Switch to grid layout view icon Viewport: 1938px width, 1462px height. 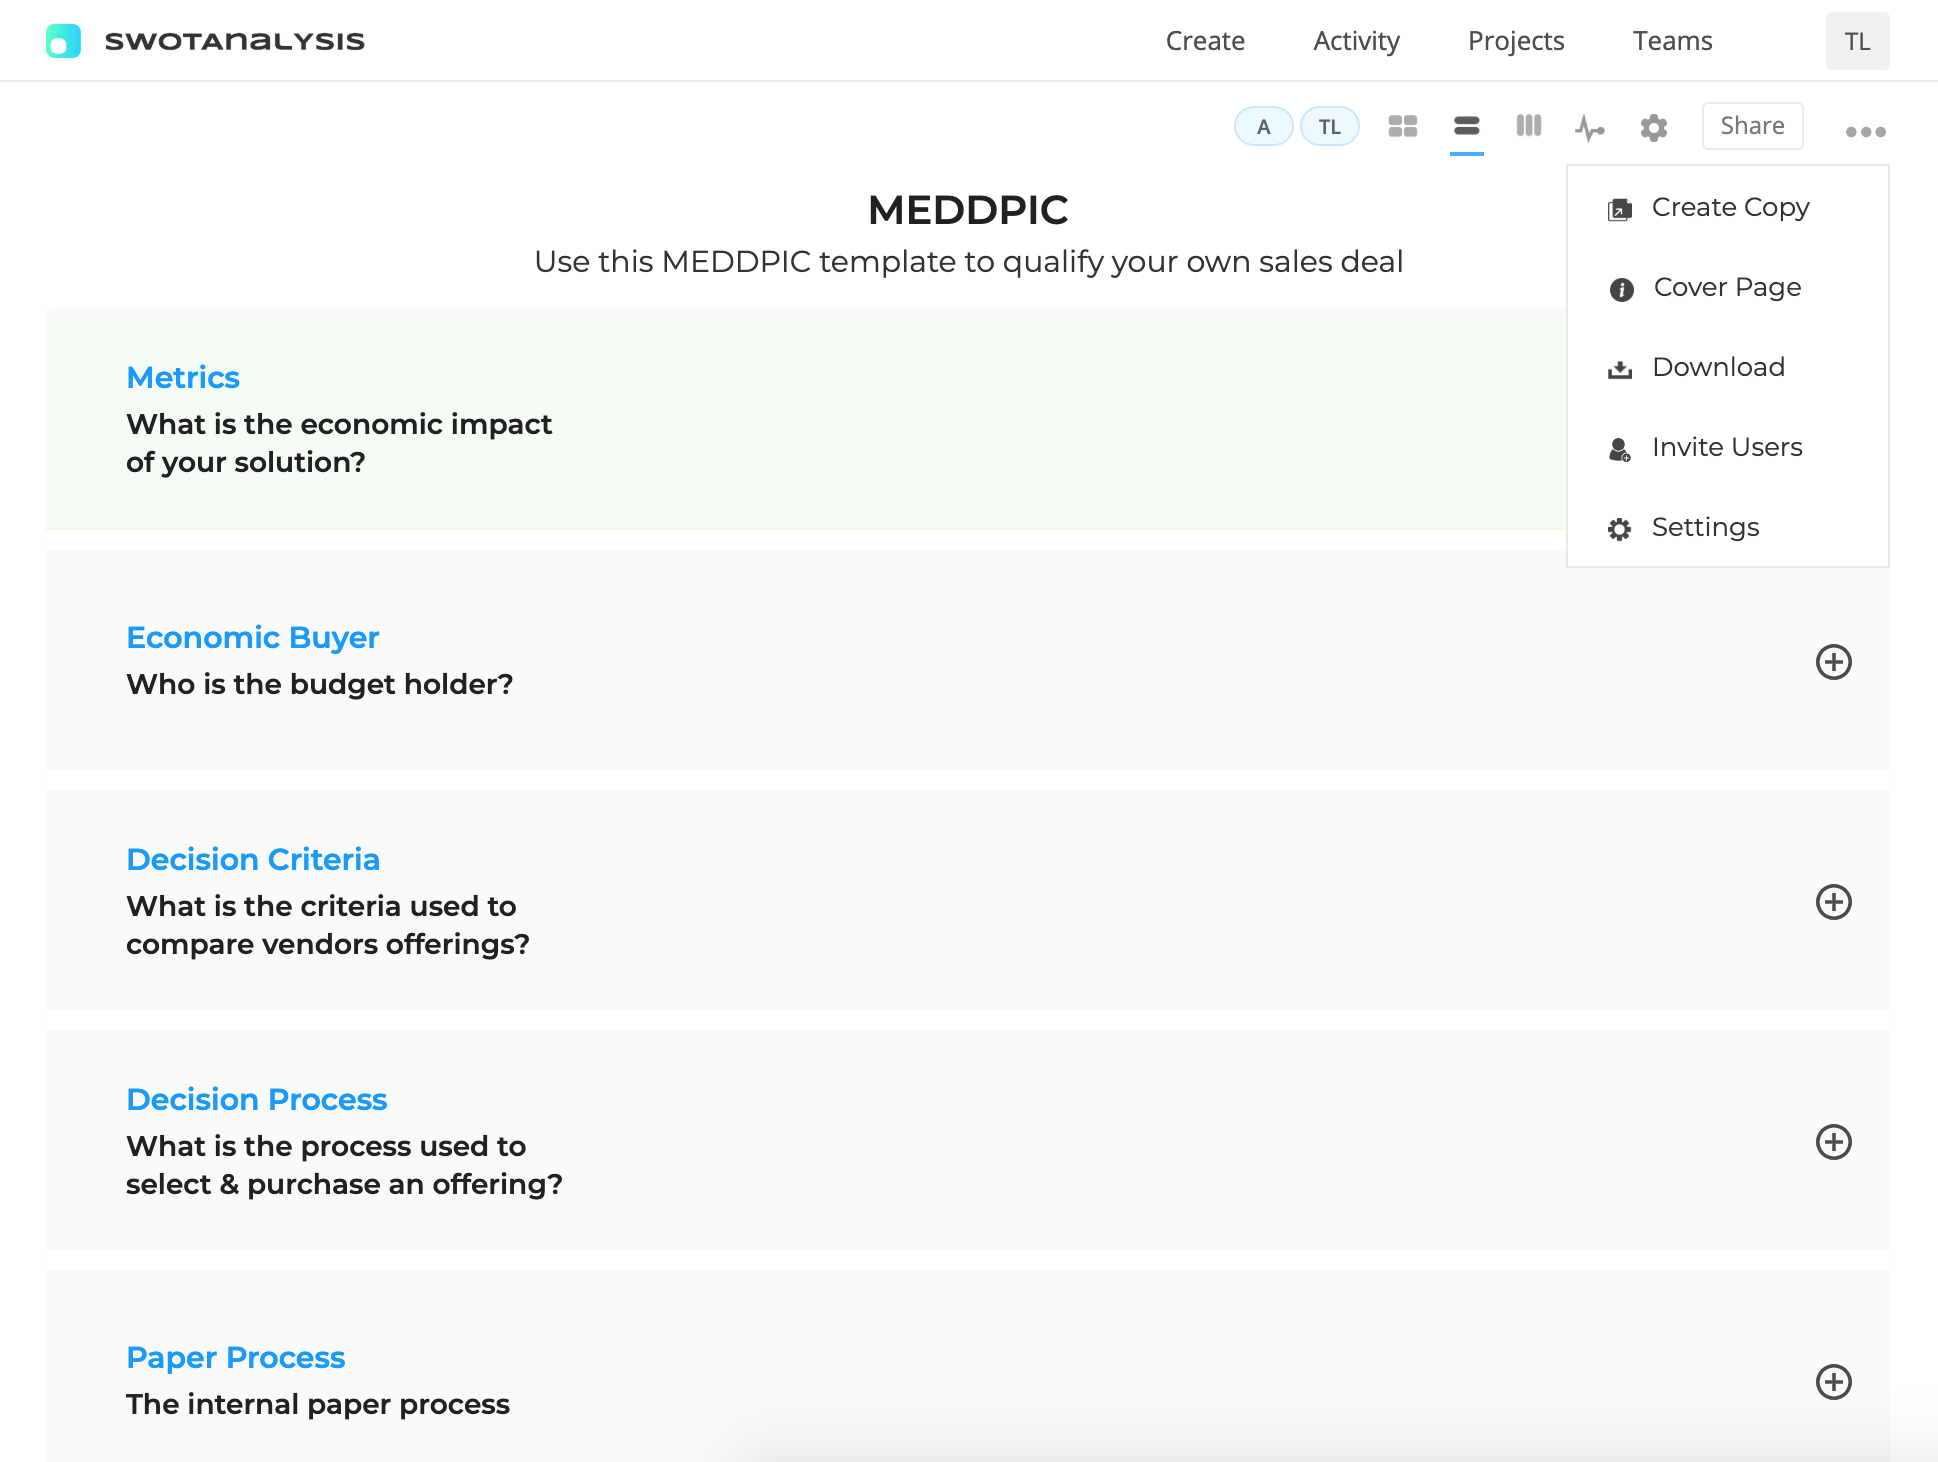coord(1402,126)
